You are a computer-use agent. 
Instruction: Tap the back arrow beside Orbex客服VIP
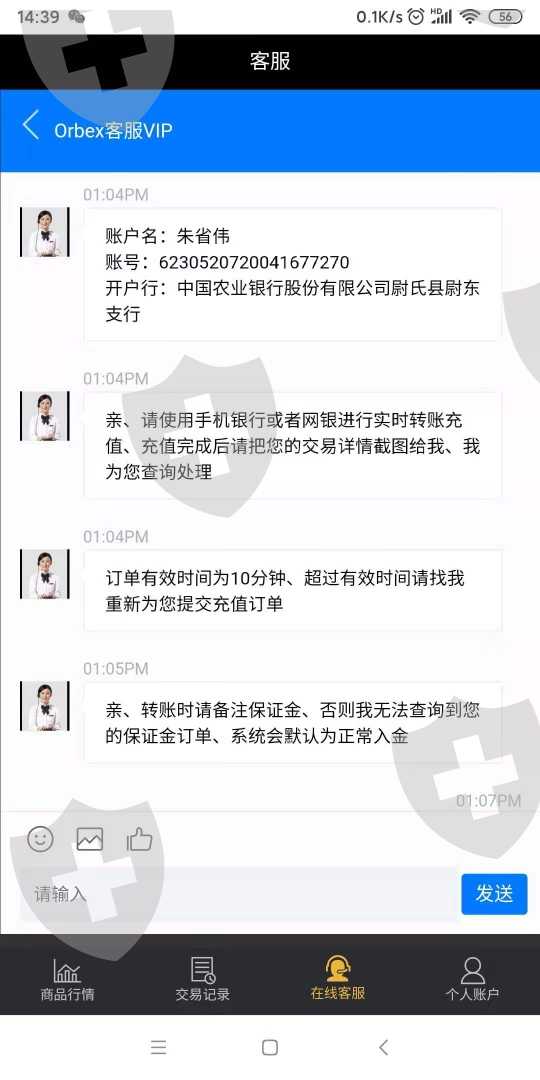[x=31, y=126]
